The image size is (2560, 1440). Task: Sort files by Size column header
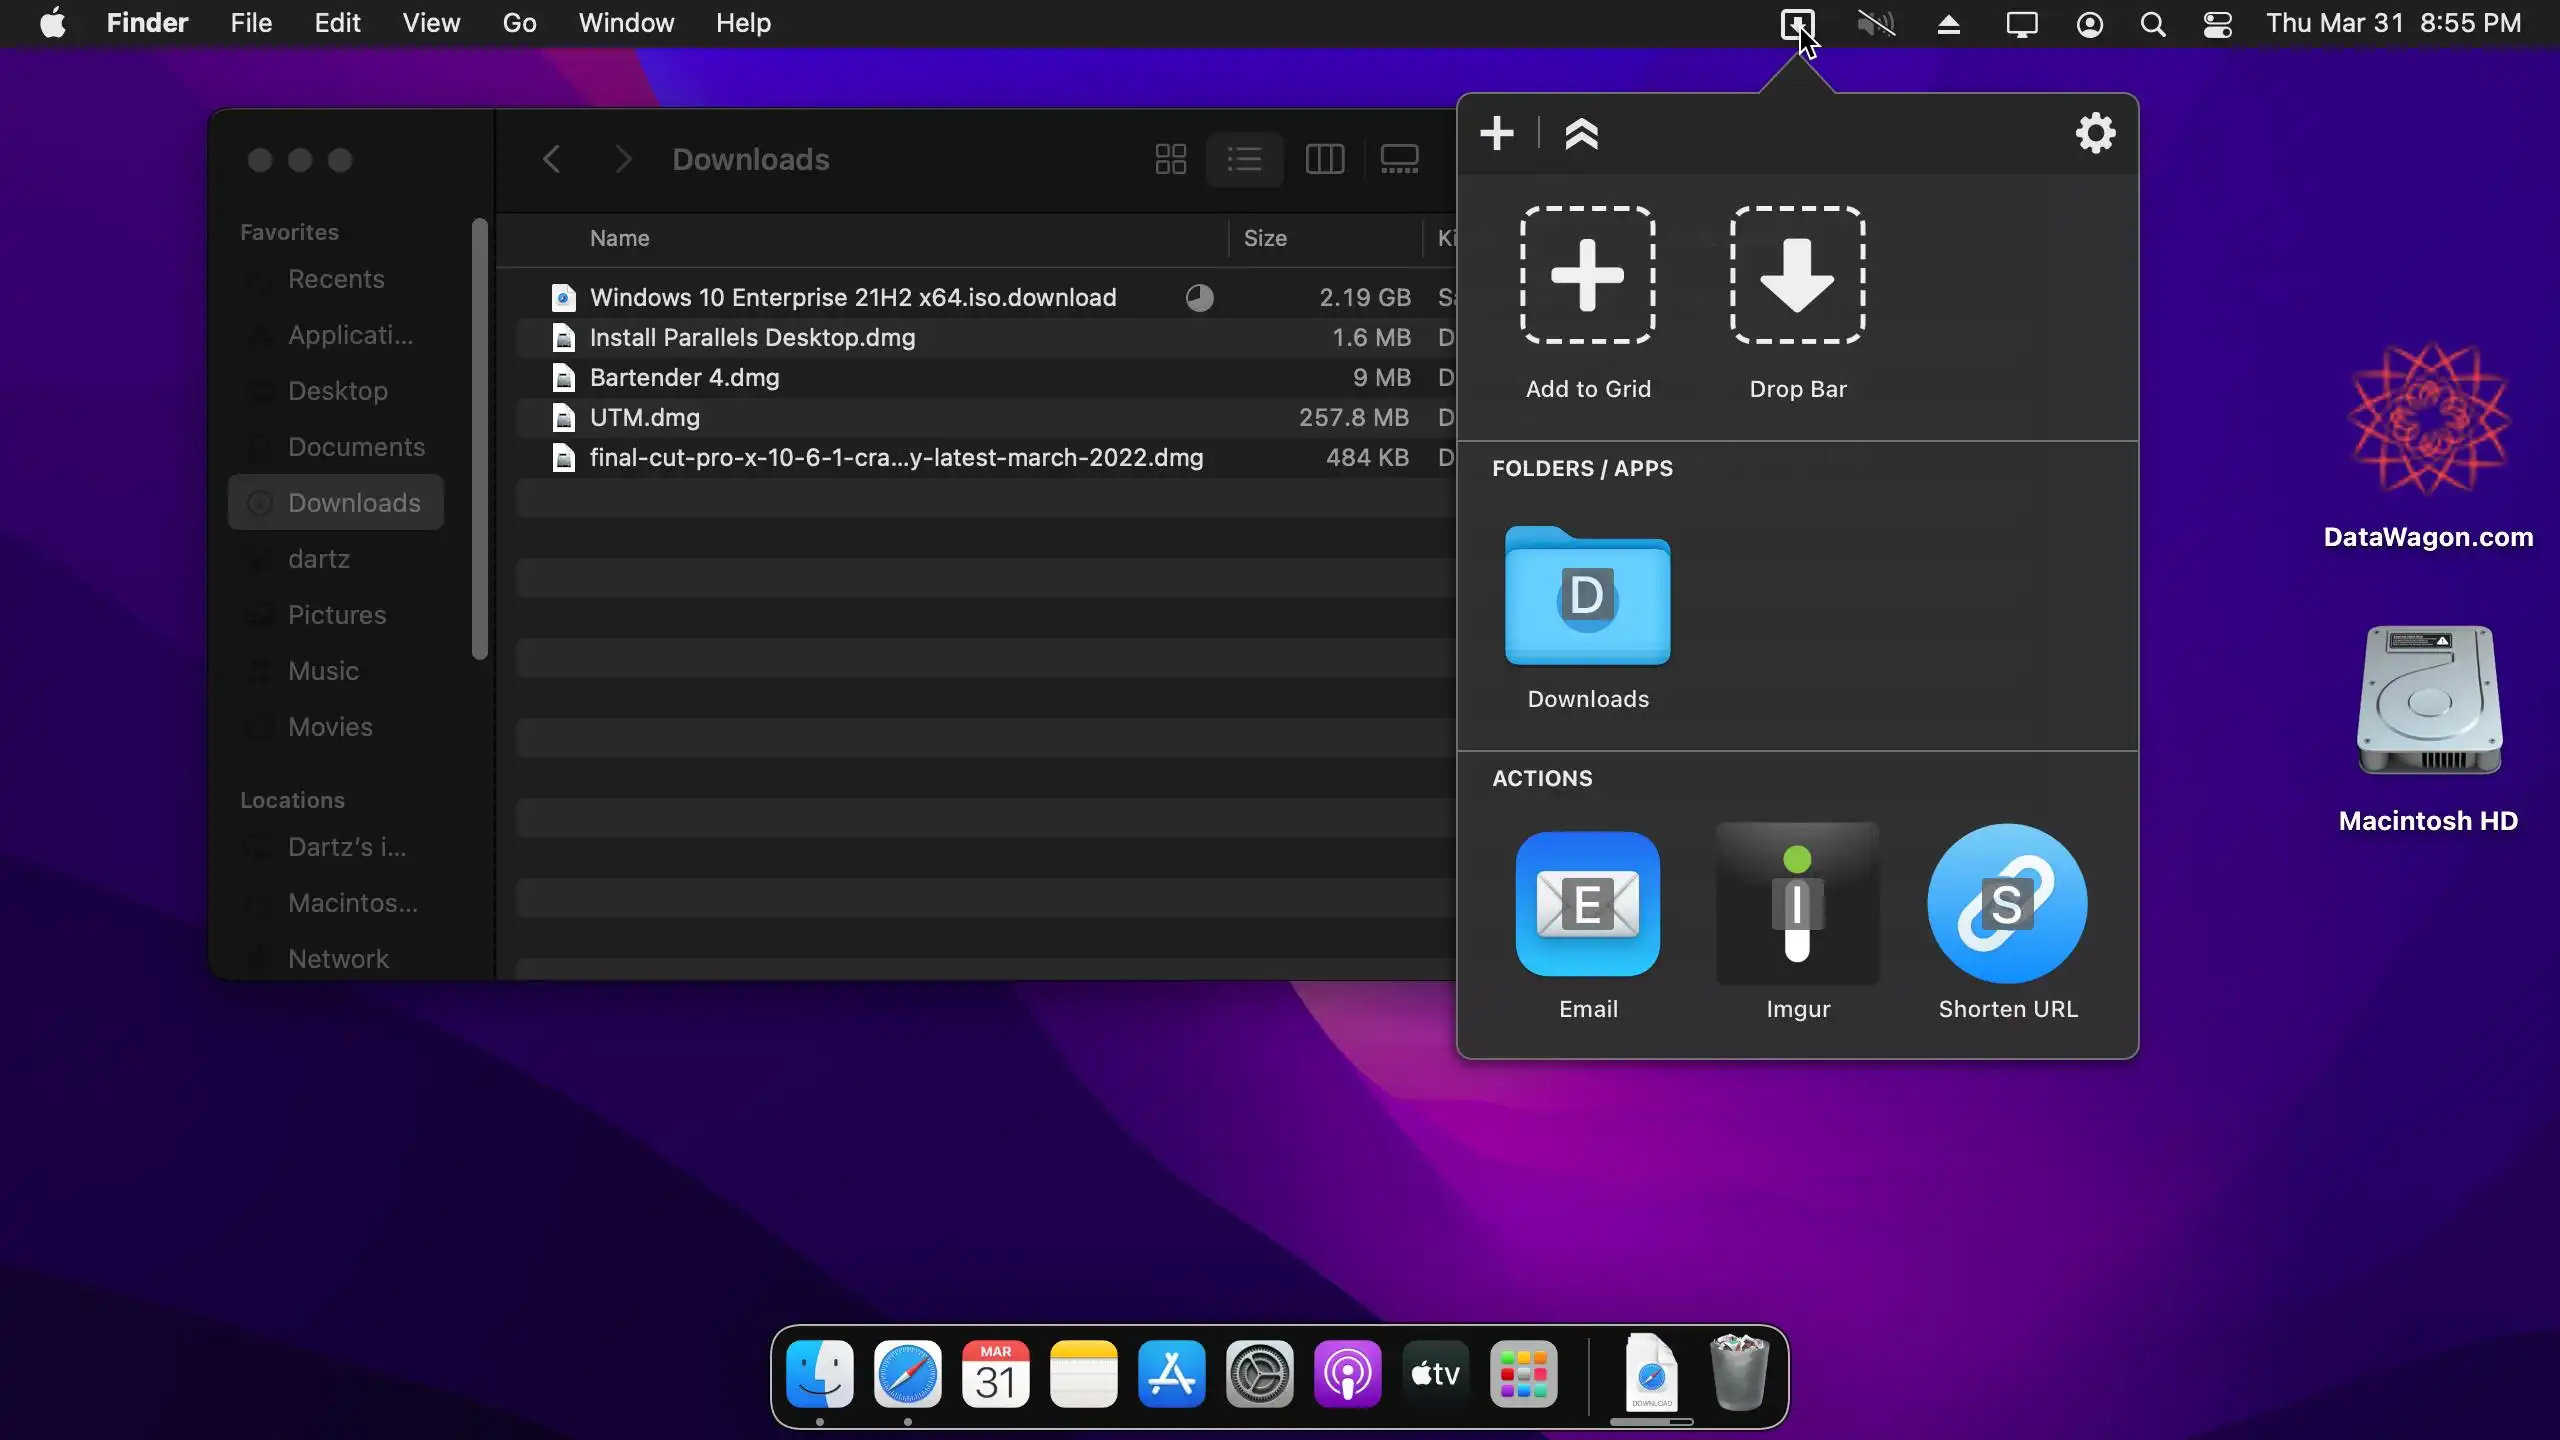[x=1265, y=238]
